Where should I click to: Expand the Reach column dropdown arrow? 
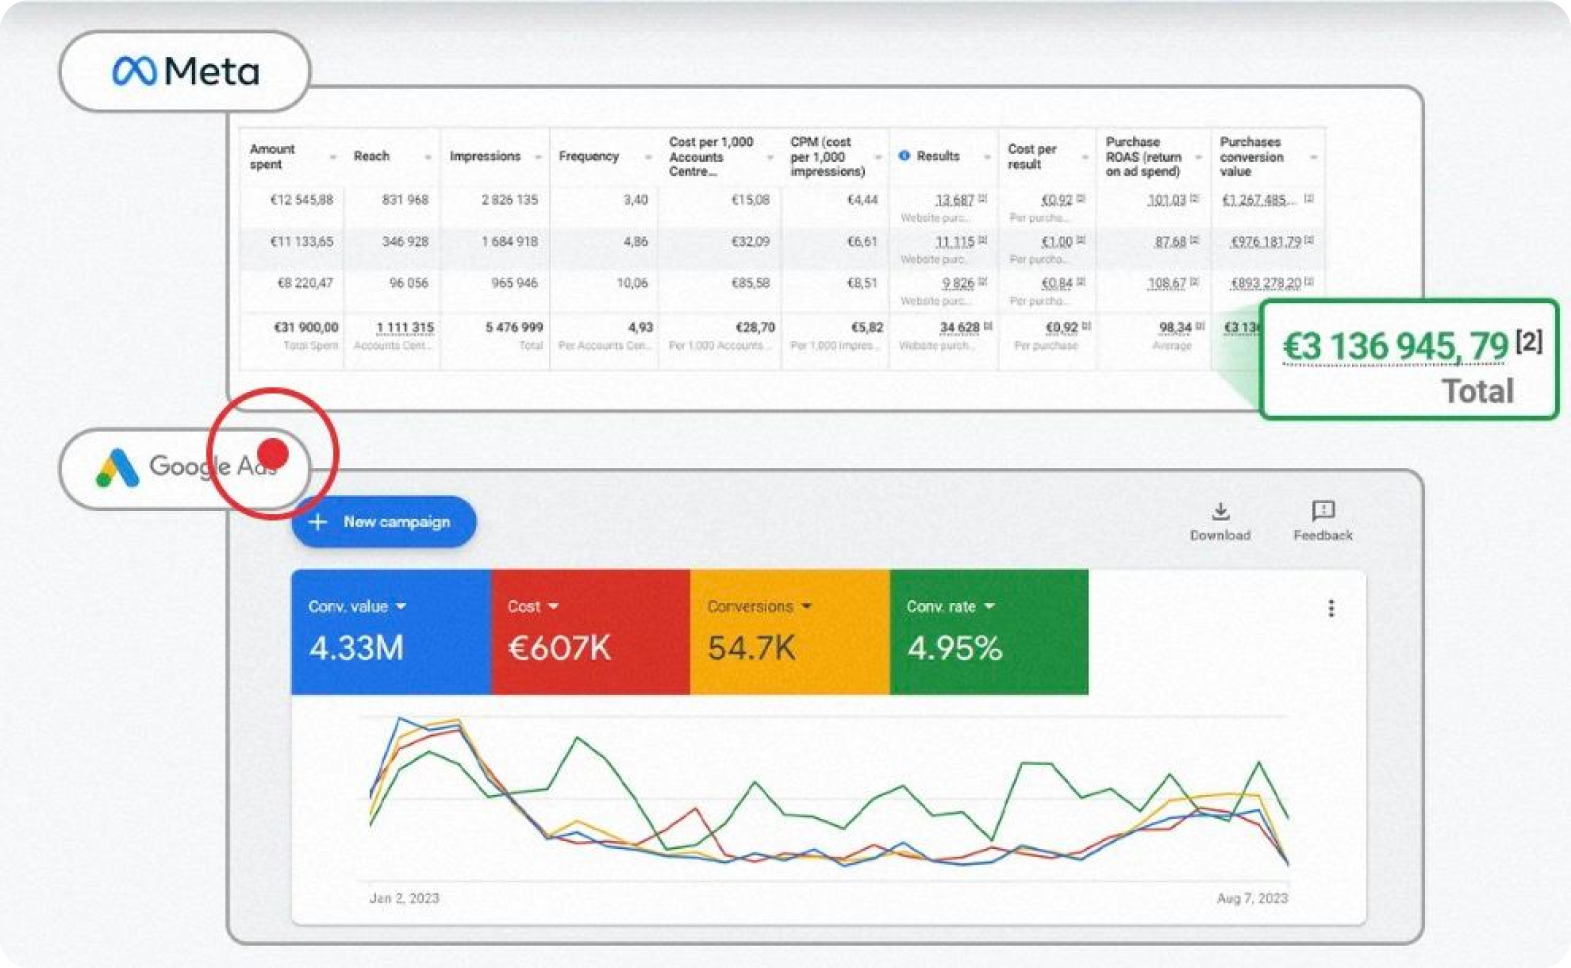(428, 158)
